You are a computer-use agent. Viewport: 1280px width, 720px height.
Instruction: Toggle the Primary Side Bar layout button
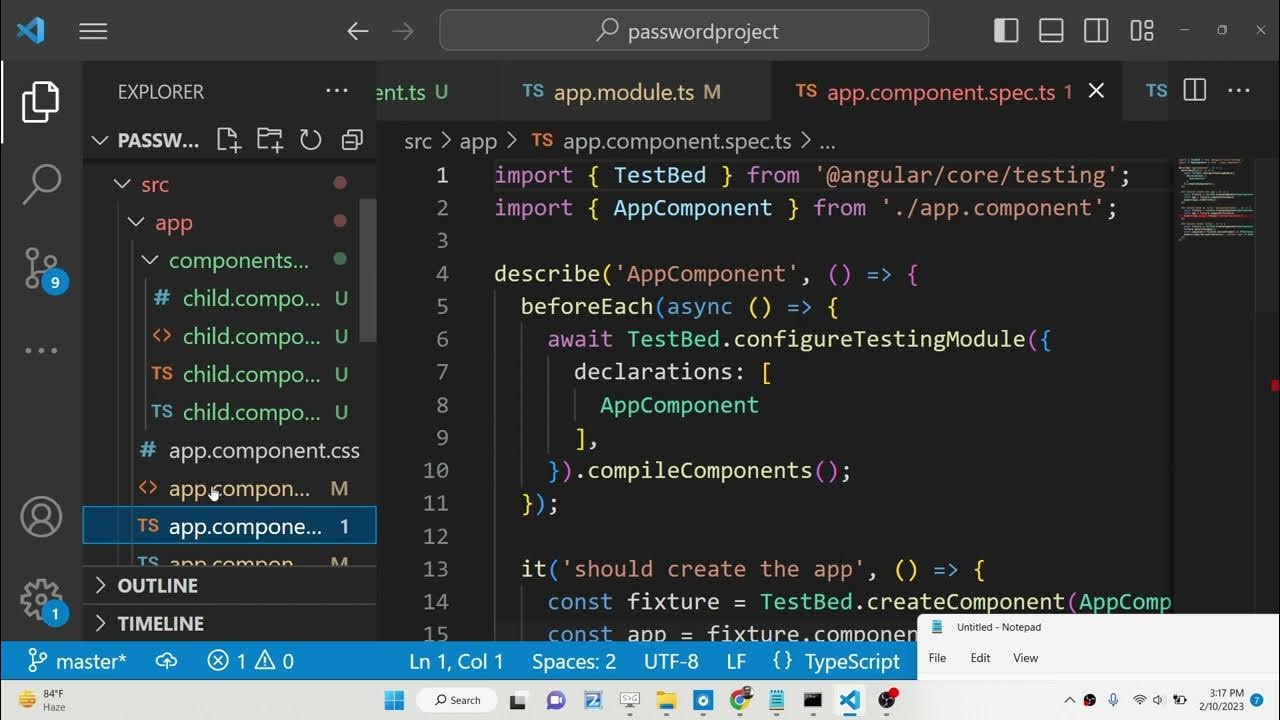tap(1006, 31)
